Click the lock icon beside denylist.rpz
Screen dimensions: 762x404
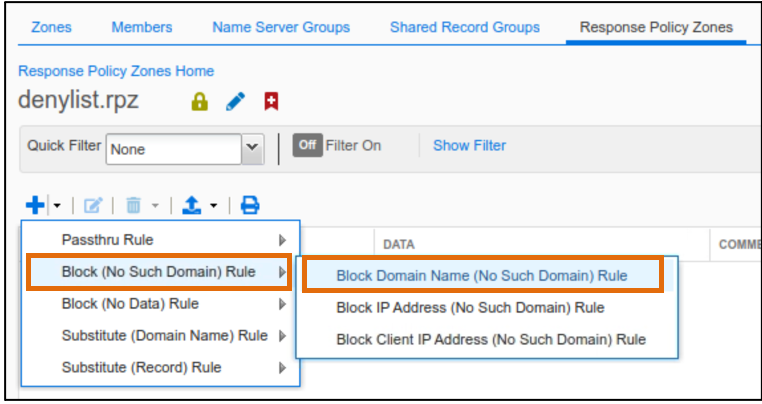(200, 102)
